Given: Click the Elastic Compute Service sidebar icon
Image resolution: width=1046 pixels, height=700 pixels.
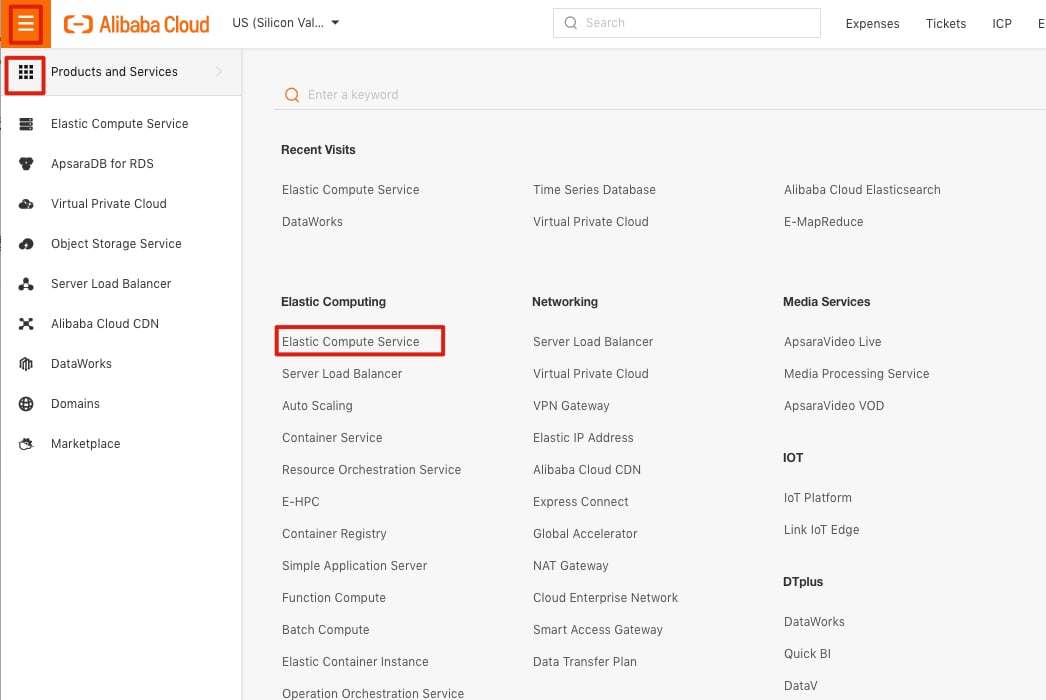Looking at the screenshot, I should tap(26, 124).
